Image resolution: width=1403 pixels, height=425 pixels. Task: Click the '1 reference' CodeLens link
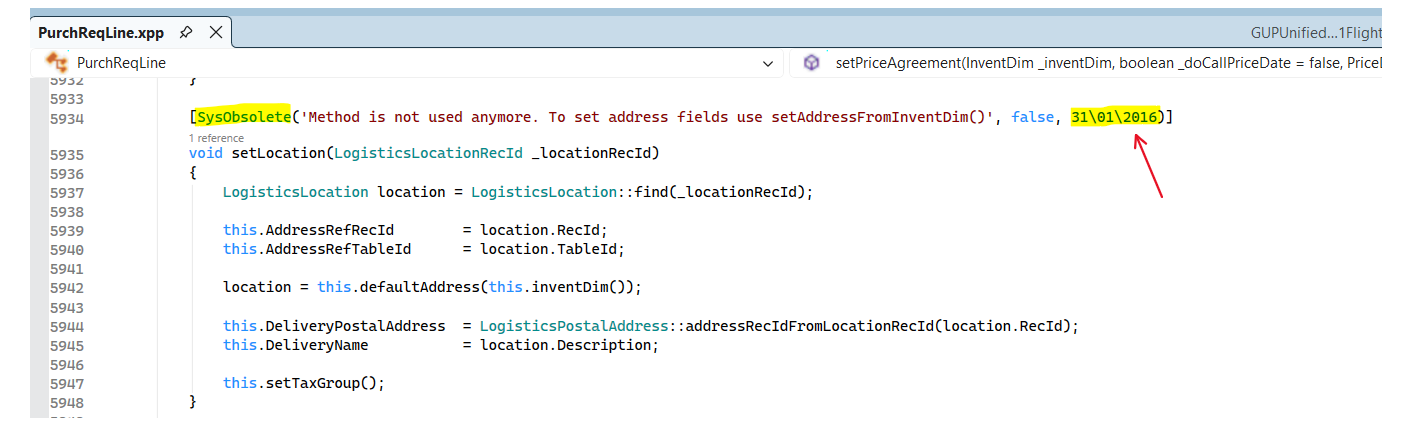216,137
